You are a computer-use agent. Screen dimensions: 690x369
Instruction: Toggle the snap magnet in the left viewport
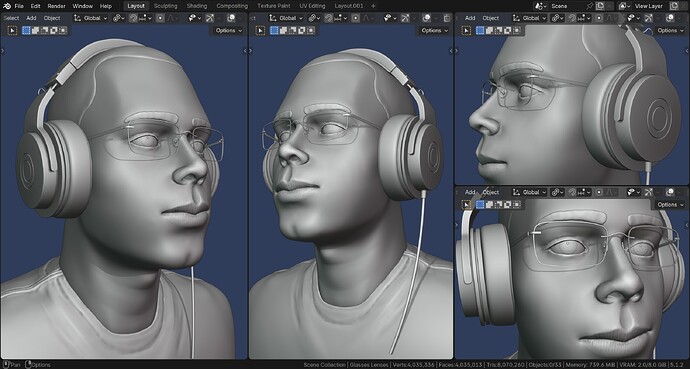point(133,18)
